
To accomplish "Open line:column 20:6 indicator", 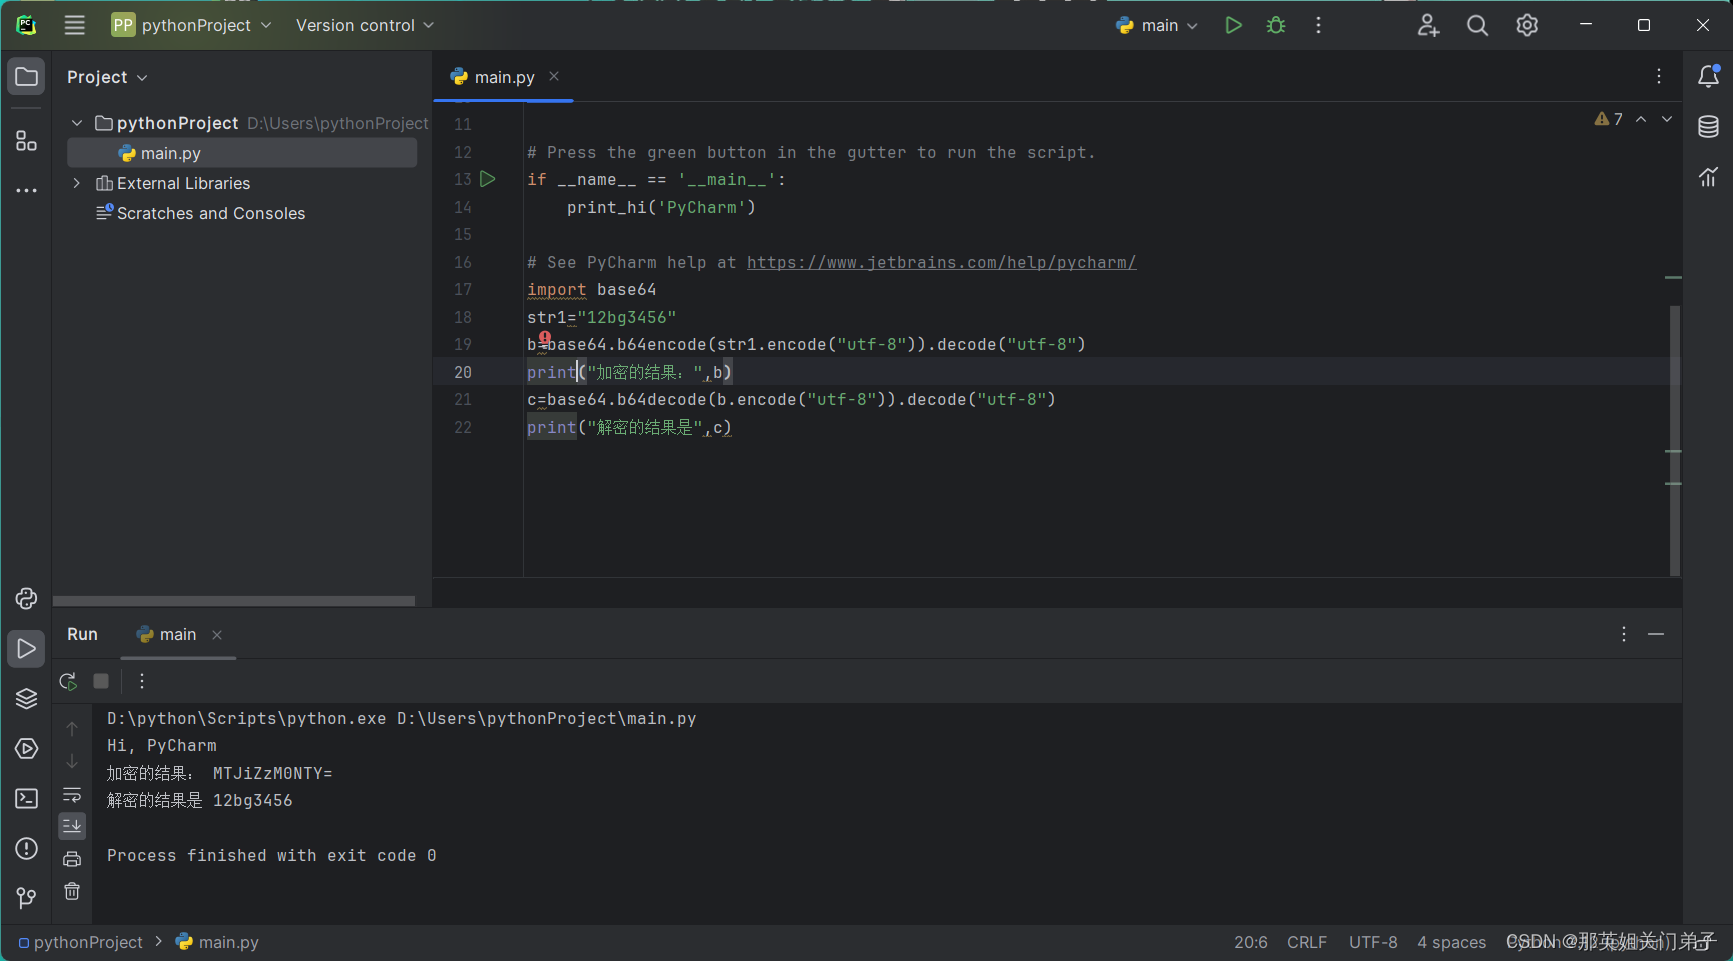I will 1250,942.
